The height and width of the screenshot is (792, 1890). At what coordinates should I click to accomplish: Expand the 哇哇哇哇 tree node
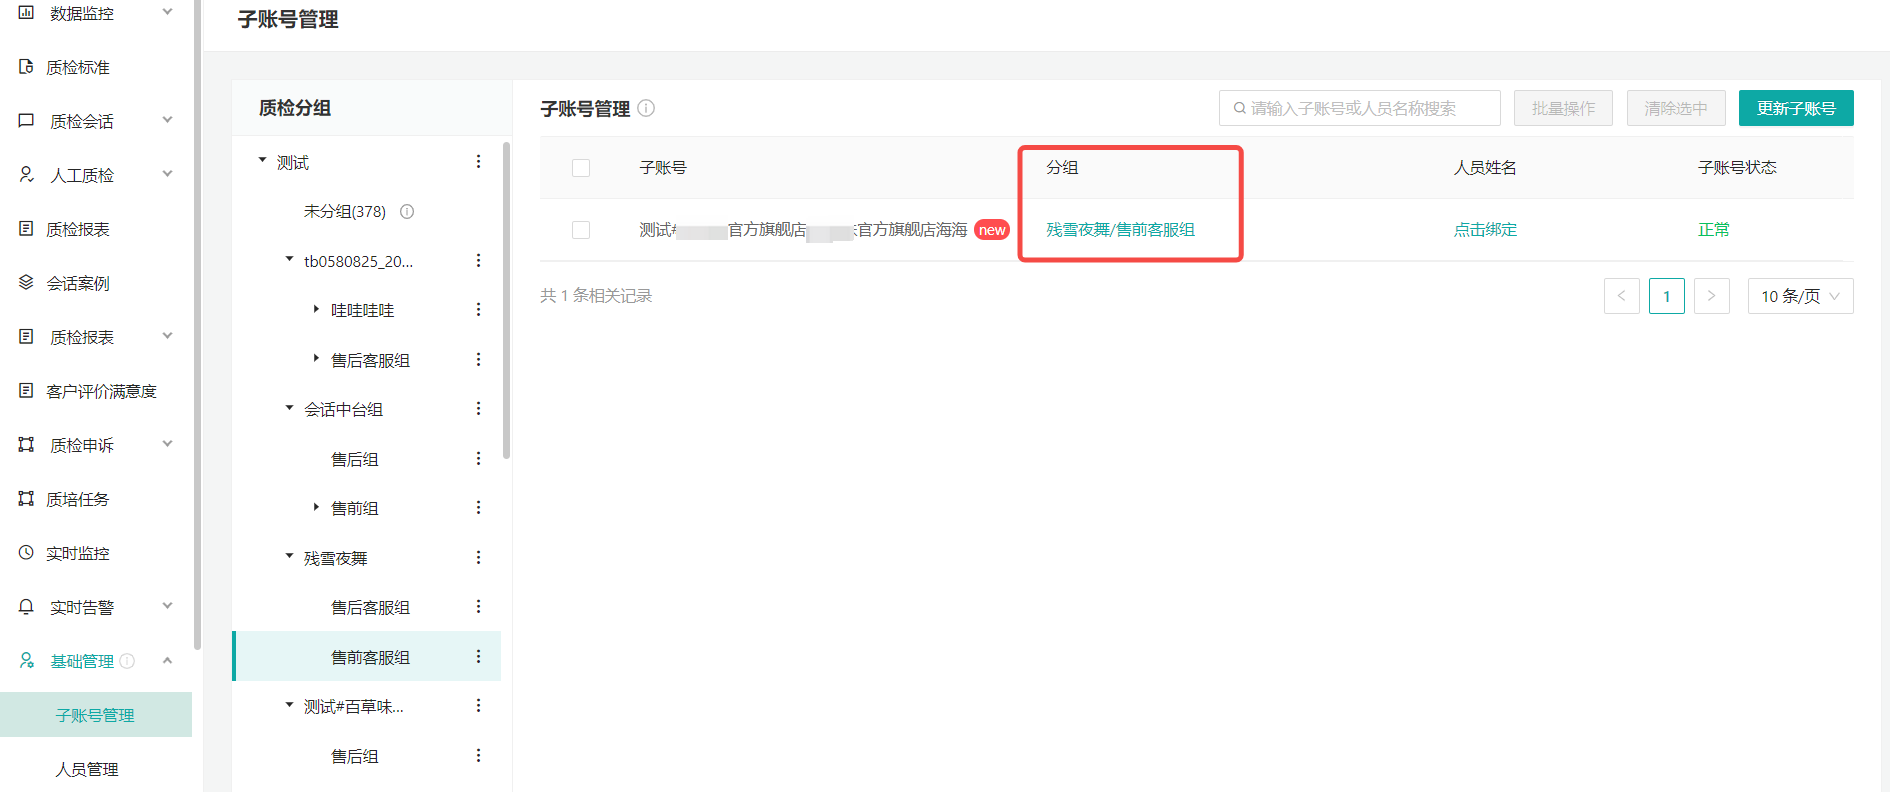[x=316, y=309]
